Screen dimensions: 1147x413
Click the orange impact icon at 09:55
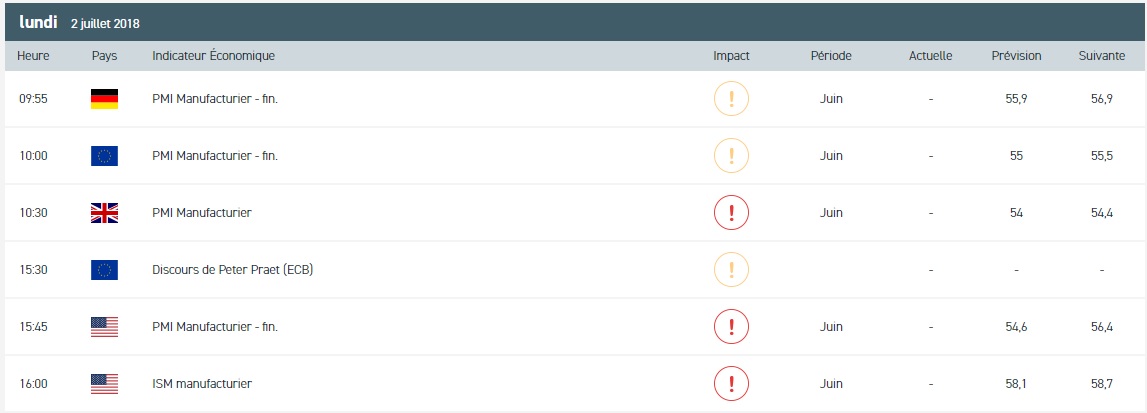(x=731, y=99)
